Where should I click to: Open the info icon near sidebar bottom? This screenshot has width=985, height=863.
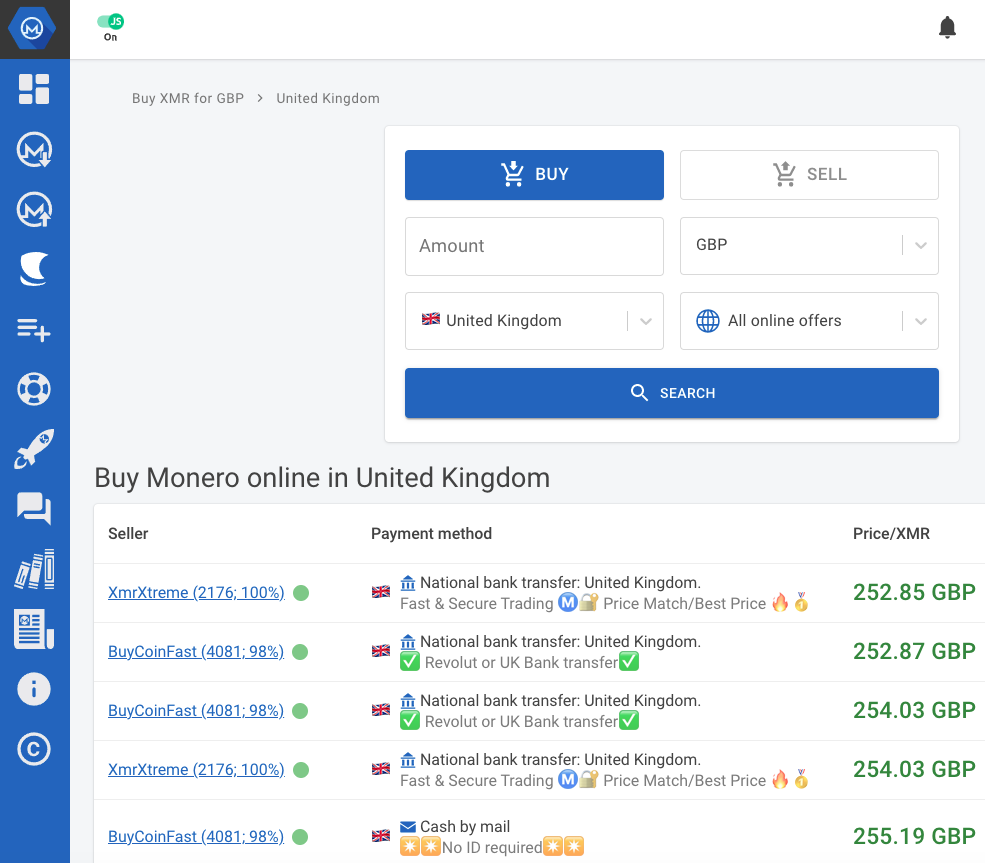pyautogui.click(x=34, y=689)
